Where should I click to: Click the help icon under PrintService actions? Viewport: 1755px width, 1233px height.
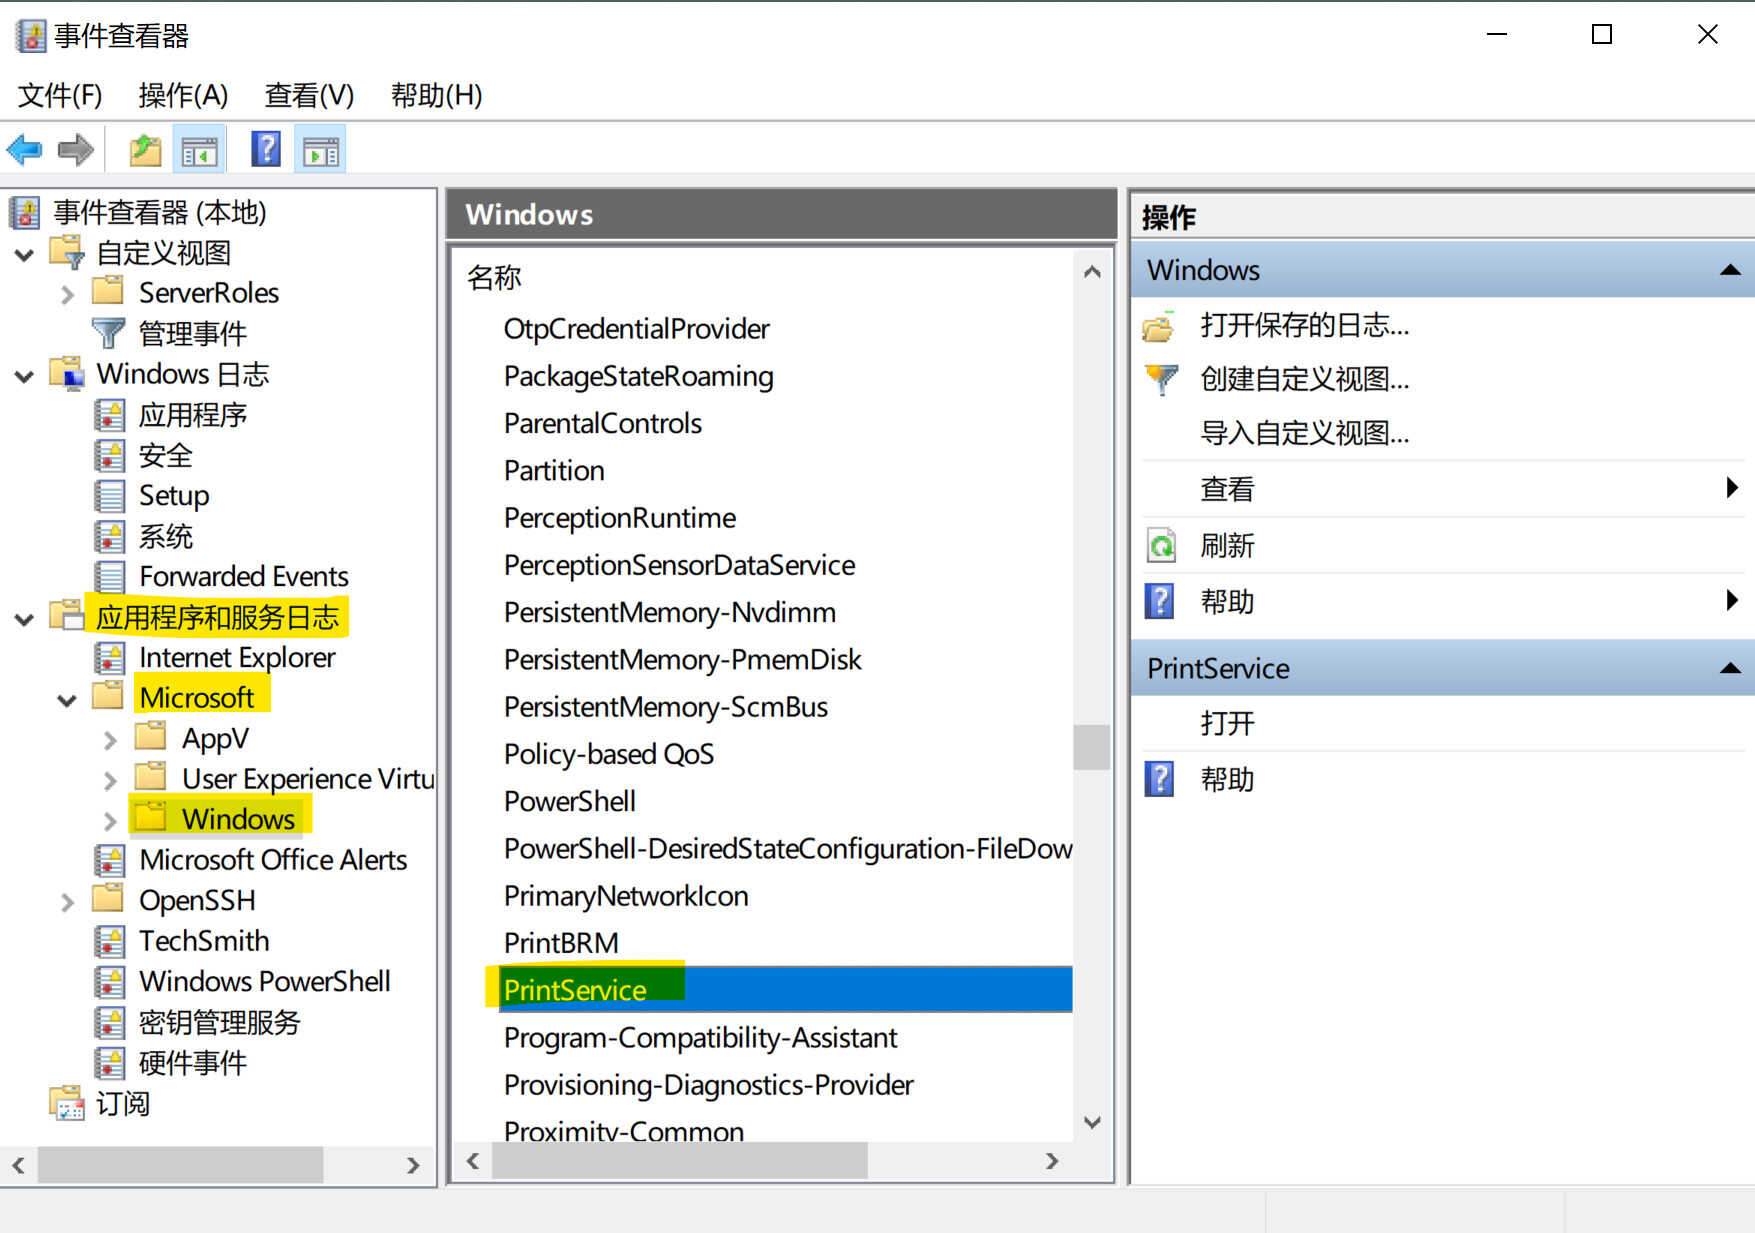pyautogui.click(x=1160, y=779)
